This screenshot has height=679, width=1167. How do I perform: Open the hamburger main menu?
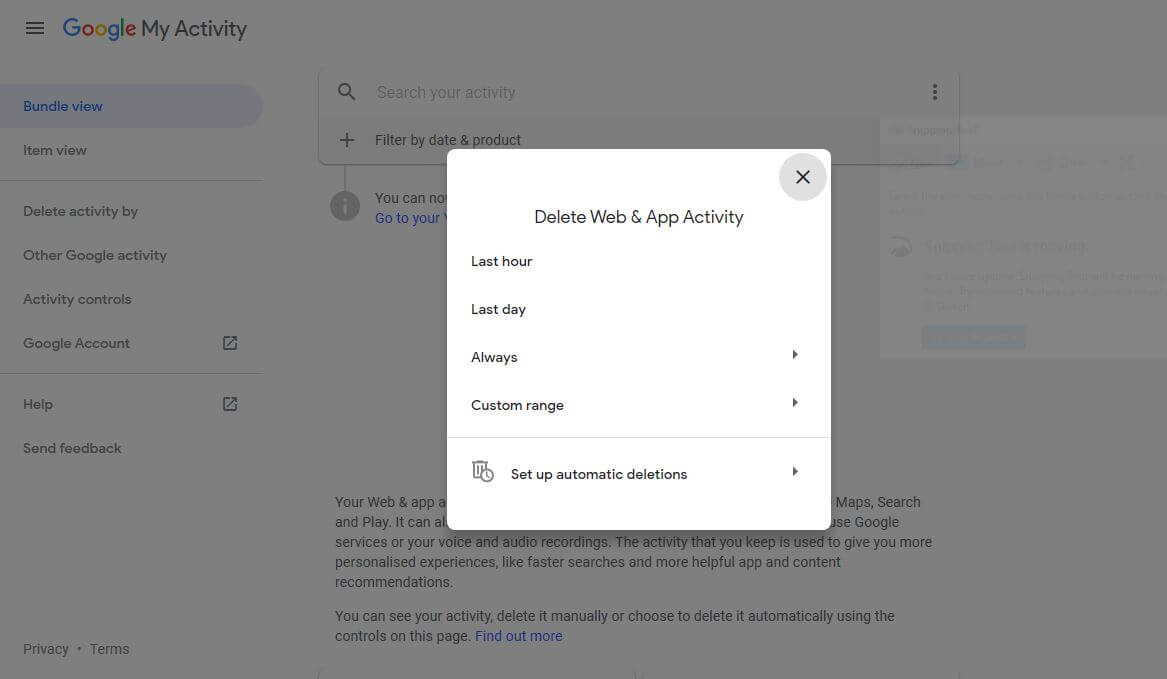point(35,28)
